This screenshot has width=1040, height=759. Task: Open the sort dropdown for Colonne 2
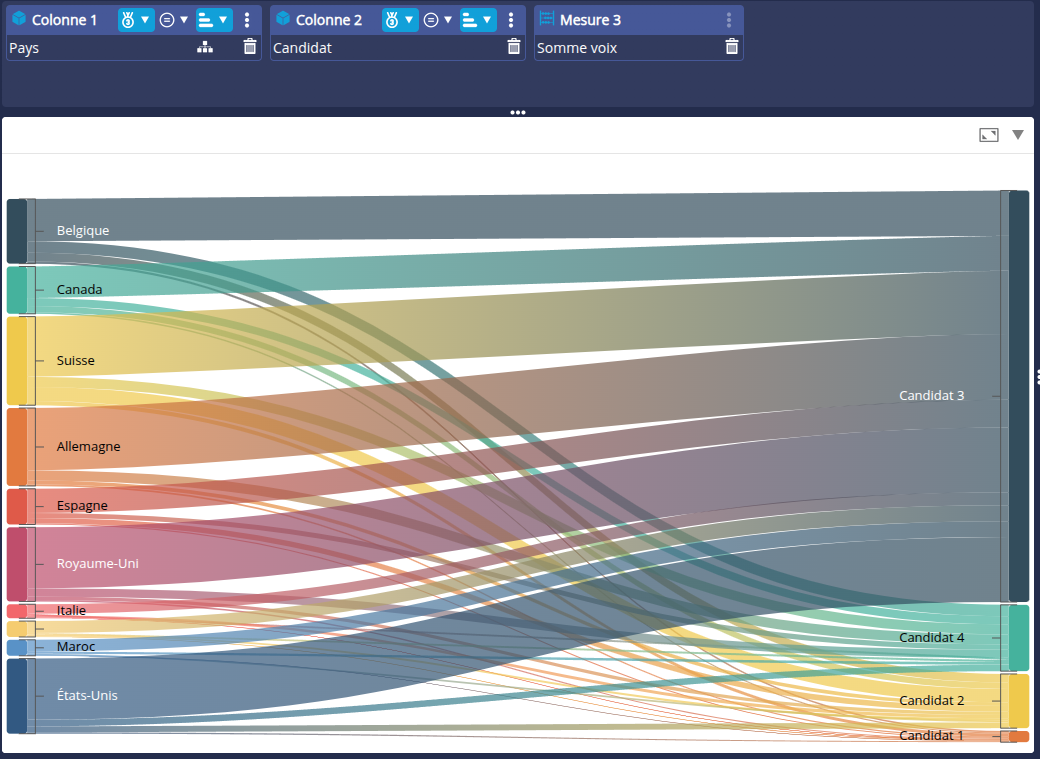(x=487, y=20)
